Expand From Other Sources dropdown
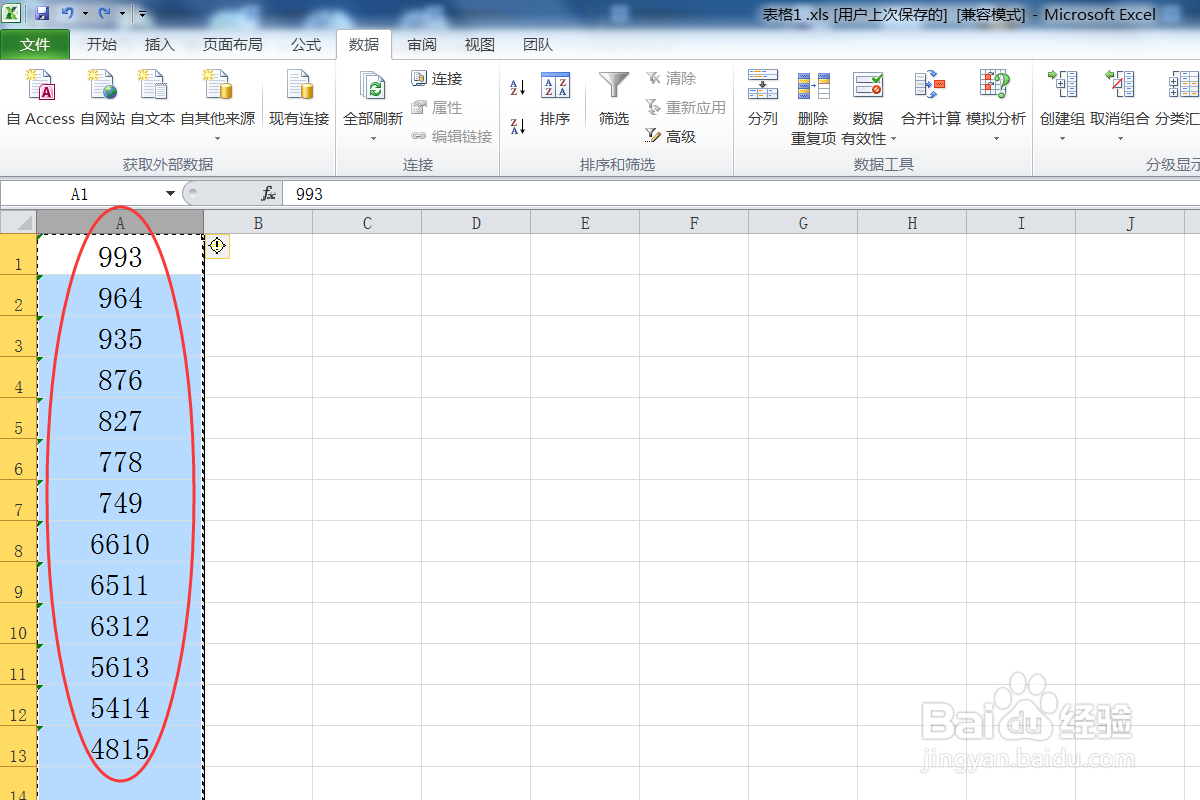 click(x=217, y=138)
